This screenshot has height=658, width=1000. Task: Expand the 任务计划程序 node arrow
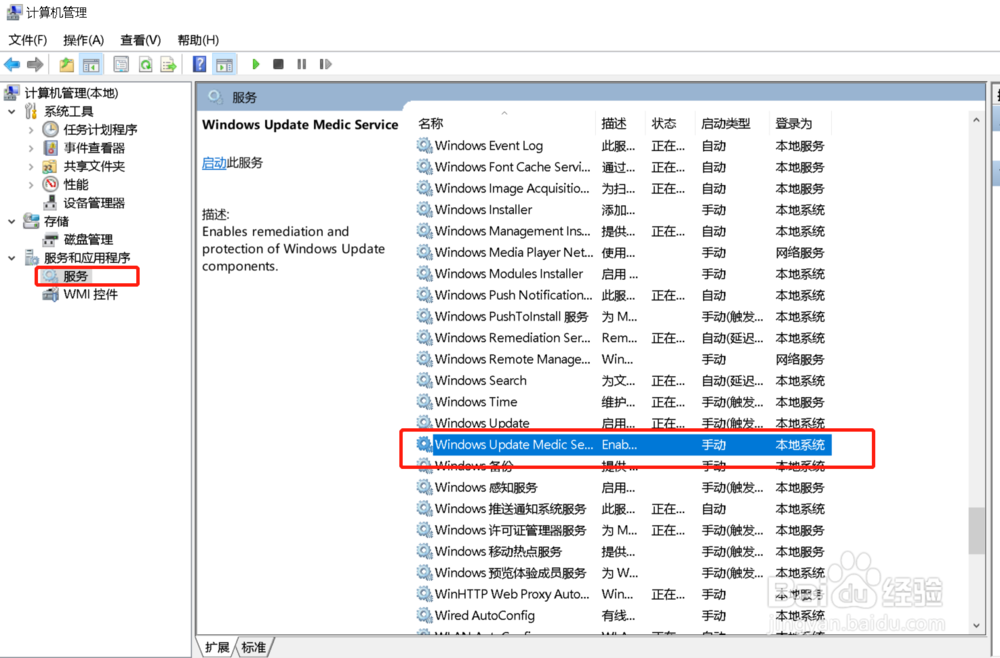tap(31, 130)
